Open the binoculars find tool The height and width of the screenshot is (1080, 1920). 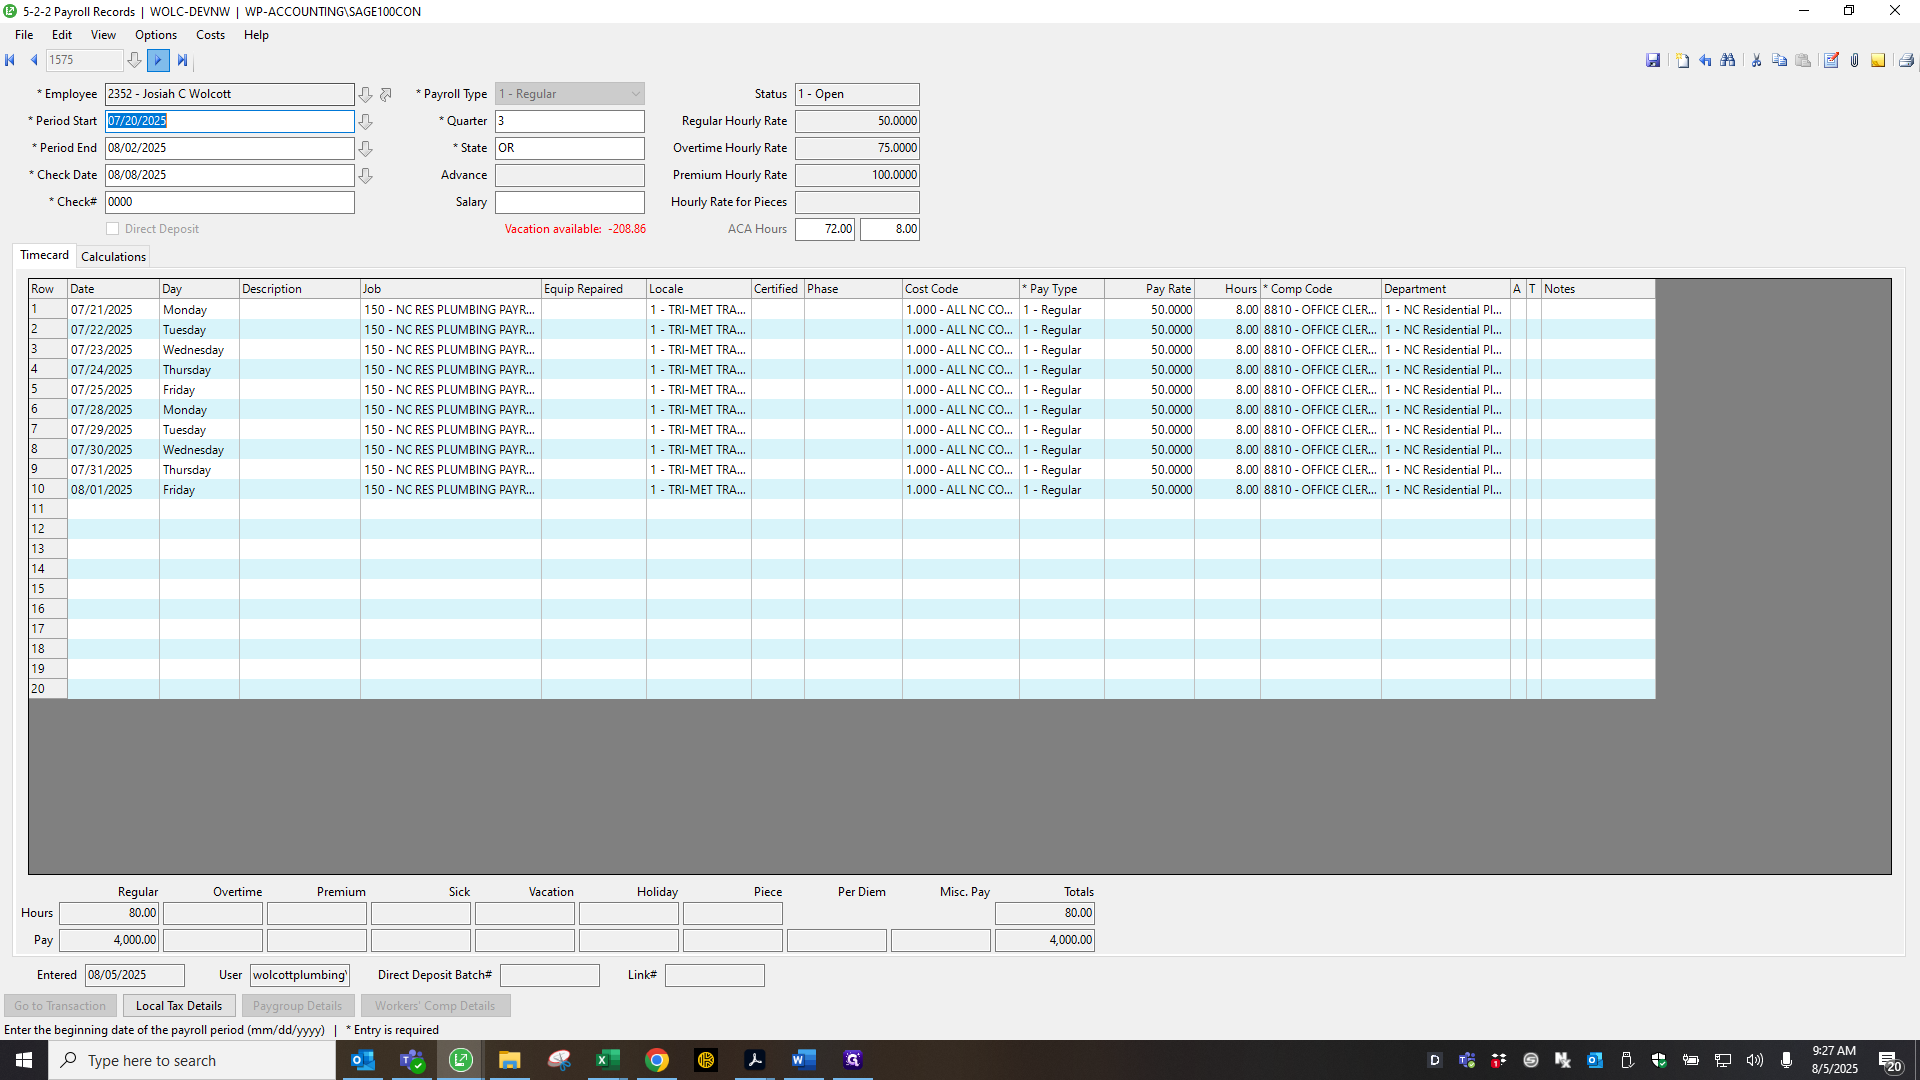(x=1728, y=61)
